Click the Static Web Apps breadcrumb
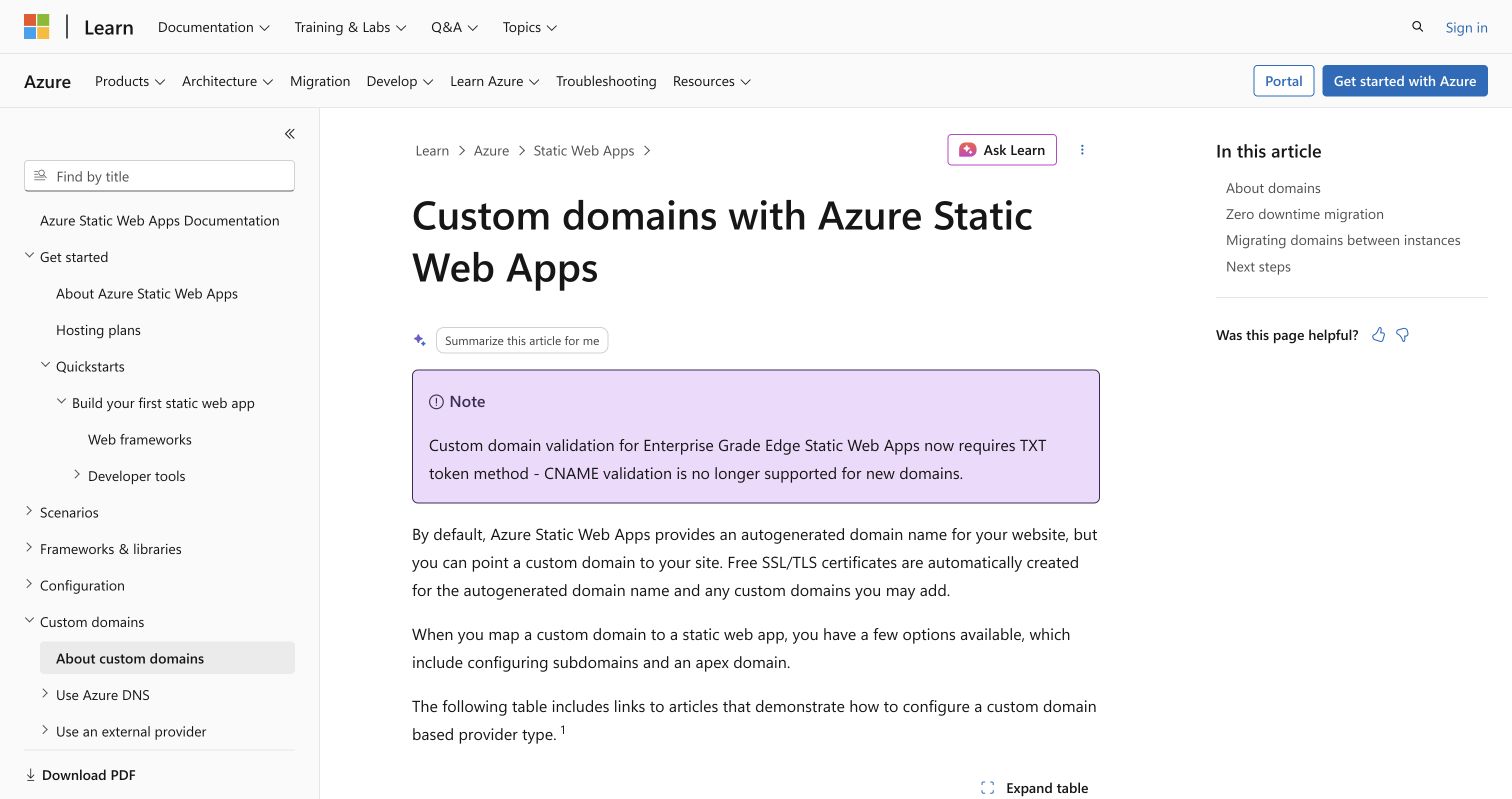This screenshot has width=1512, height=799. click(584, 151)
